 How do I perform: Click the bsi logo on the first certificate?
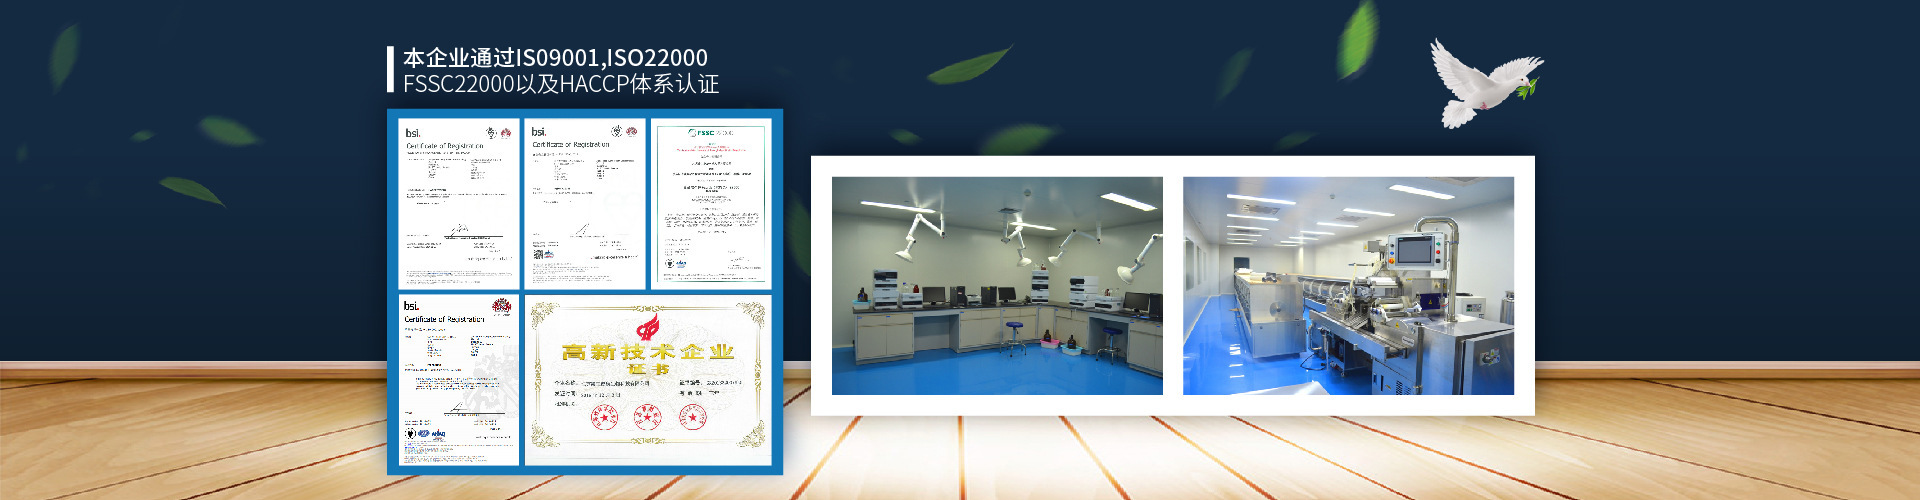(413, 133)
